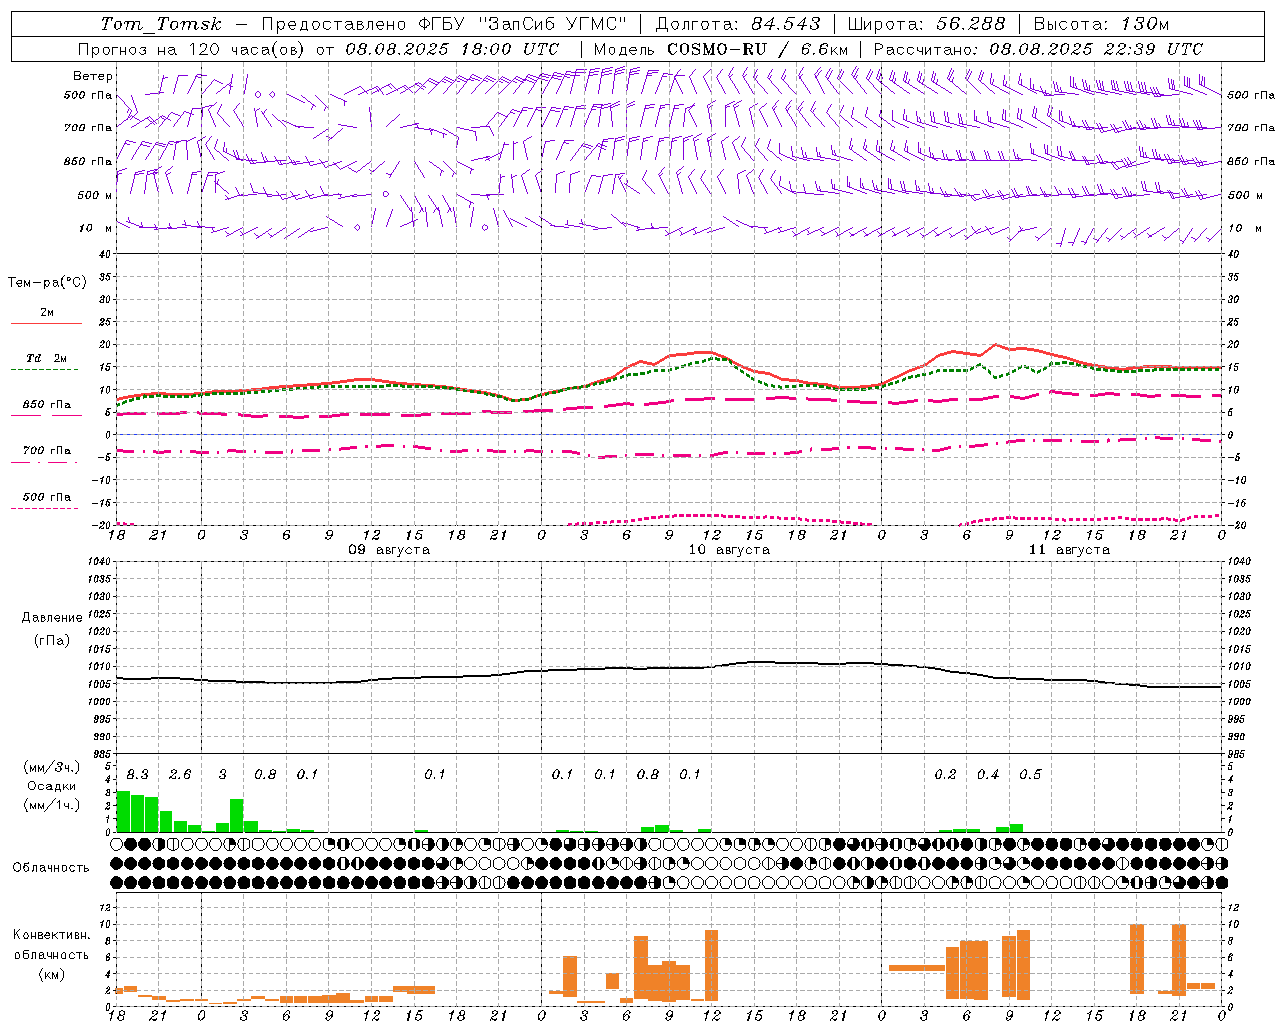Click the 'Долгота: 84.543' longitude value
This screenshot has height=1024, width=1280.
click(738, 24)
